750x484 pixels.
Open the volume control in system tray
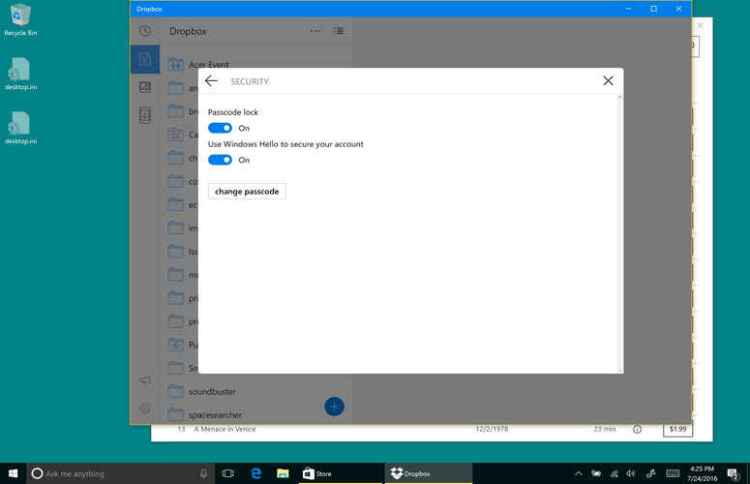click(631, 473)
